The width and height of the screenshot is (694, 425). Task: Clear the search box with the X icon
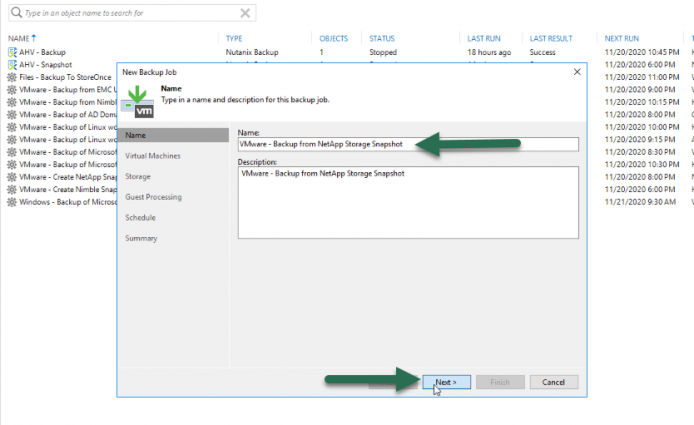coord(245,13)
